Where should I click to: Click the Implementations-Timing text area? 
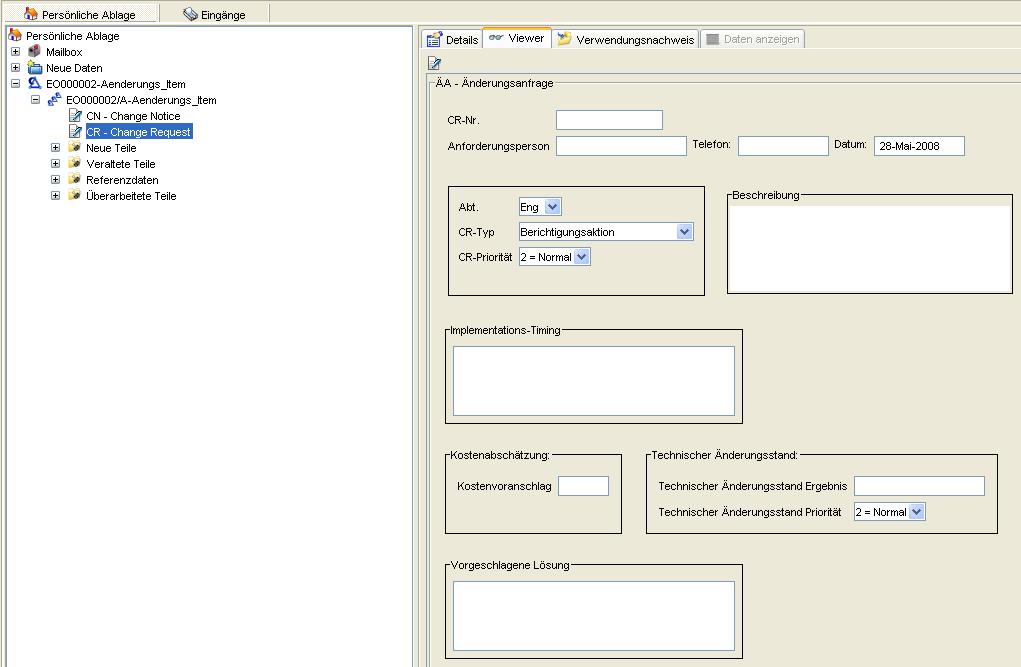pos(594,380)
